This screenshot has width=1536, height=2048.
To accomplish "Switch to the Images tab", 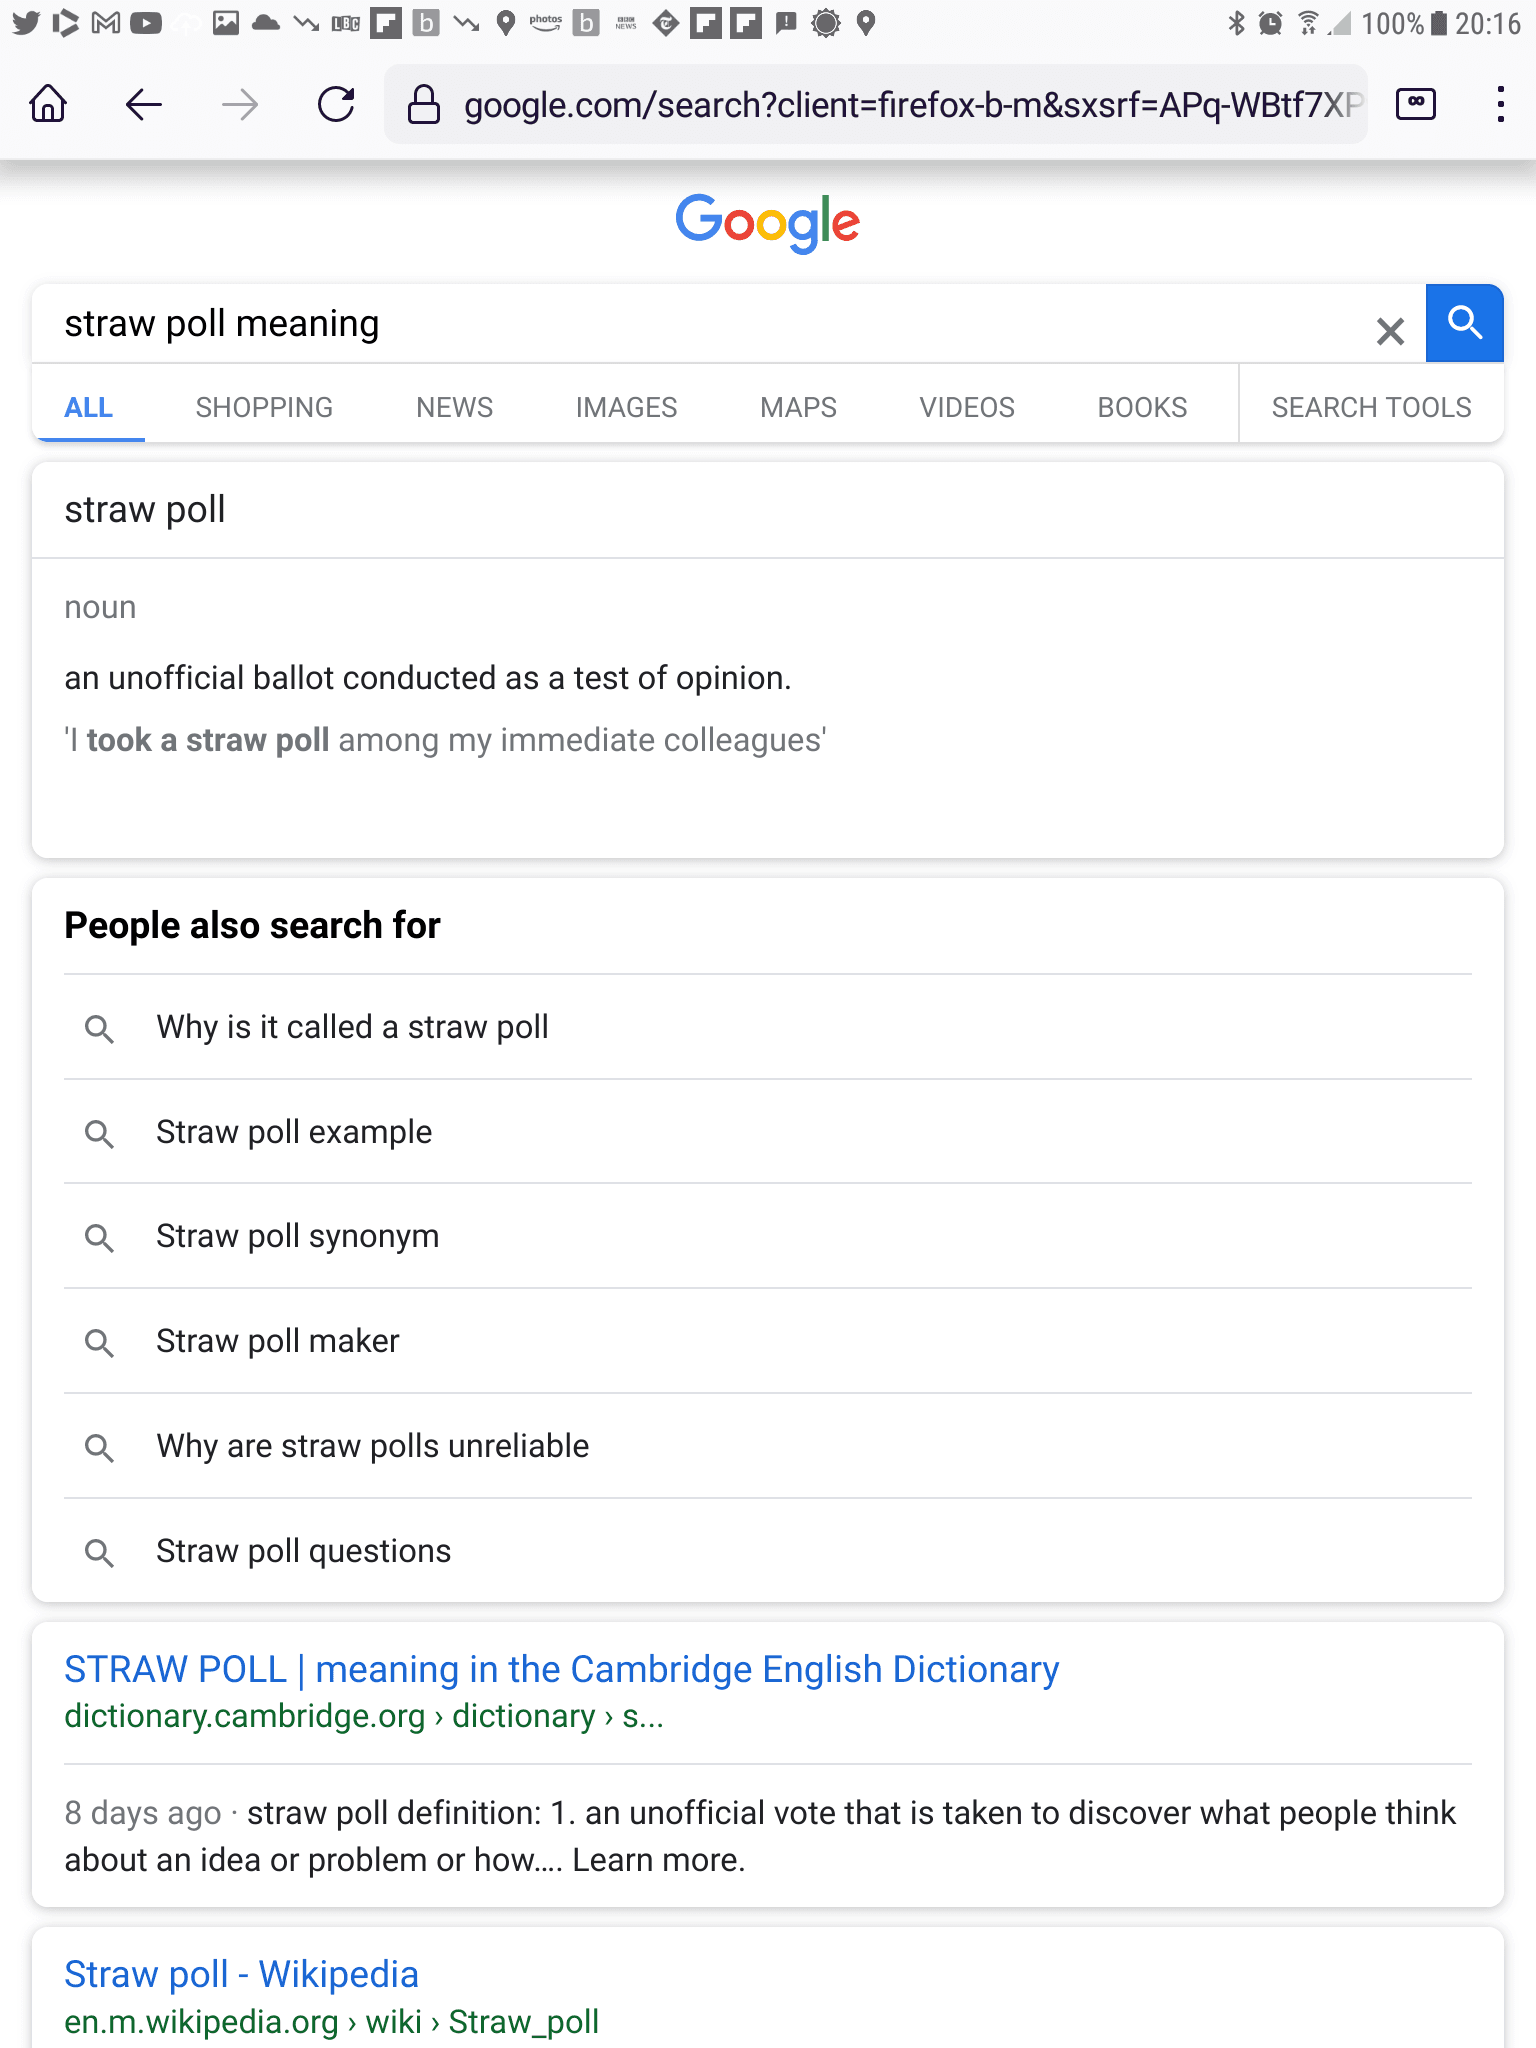I will [x=626, y=407].
